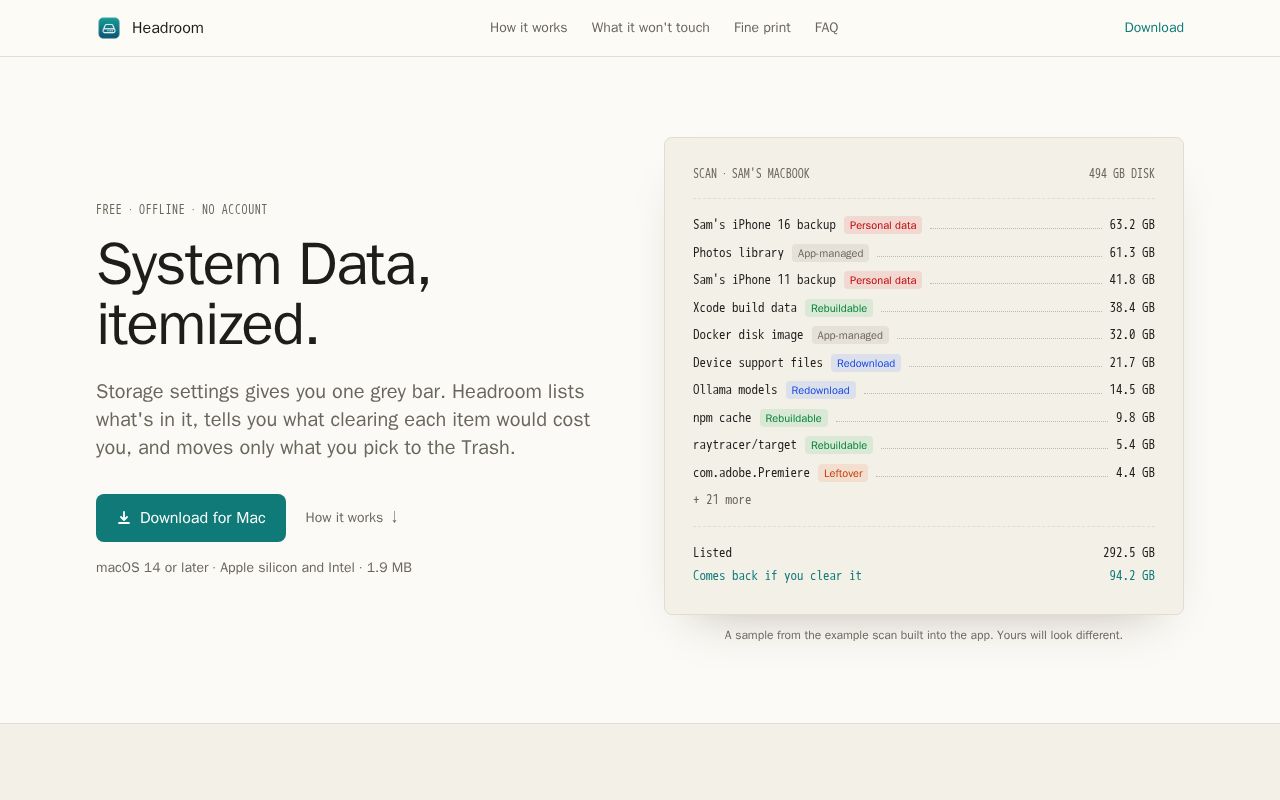Viewport: 1280px width, 800px height.
Task: Click the SCAN · SAM'S MACBOOK header text
Action: [x=751, y=174]
